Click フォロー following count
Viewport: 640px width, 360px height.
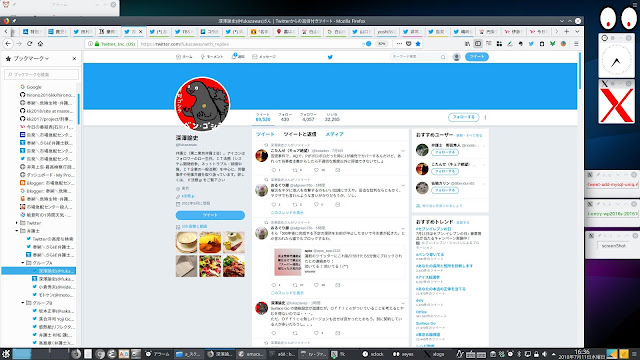click(285, 117)
